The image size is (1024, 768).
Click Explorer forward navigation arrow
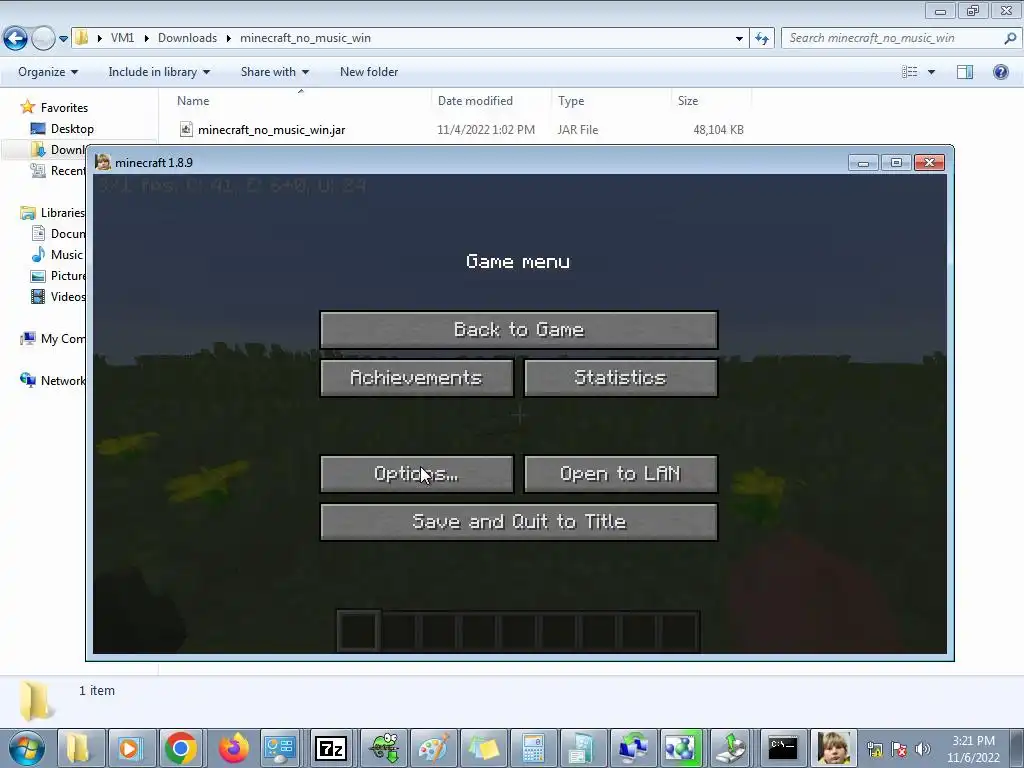click(x=43, y=39)
